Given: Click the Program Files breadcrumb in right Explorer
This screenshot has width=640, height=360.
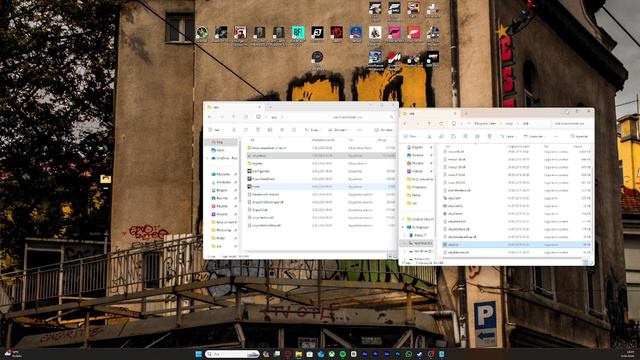Looking at the screenshot, I should [484, 123].
